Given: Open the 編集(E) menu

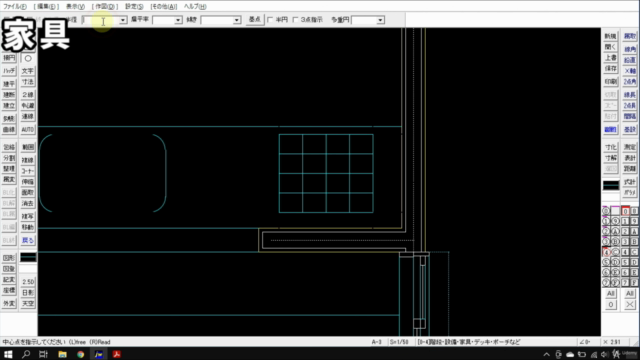Looking at the screenshot, I should pos(46,7).
